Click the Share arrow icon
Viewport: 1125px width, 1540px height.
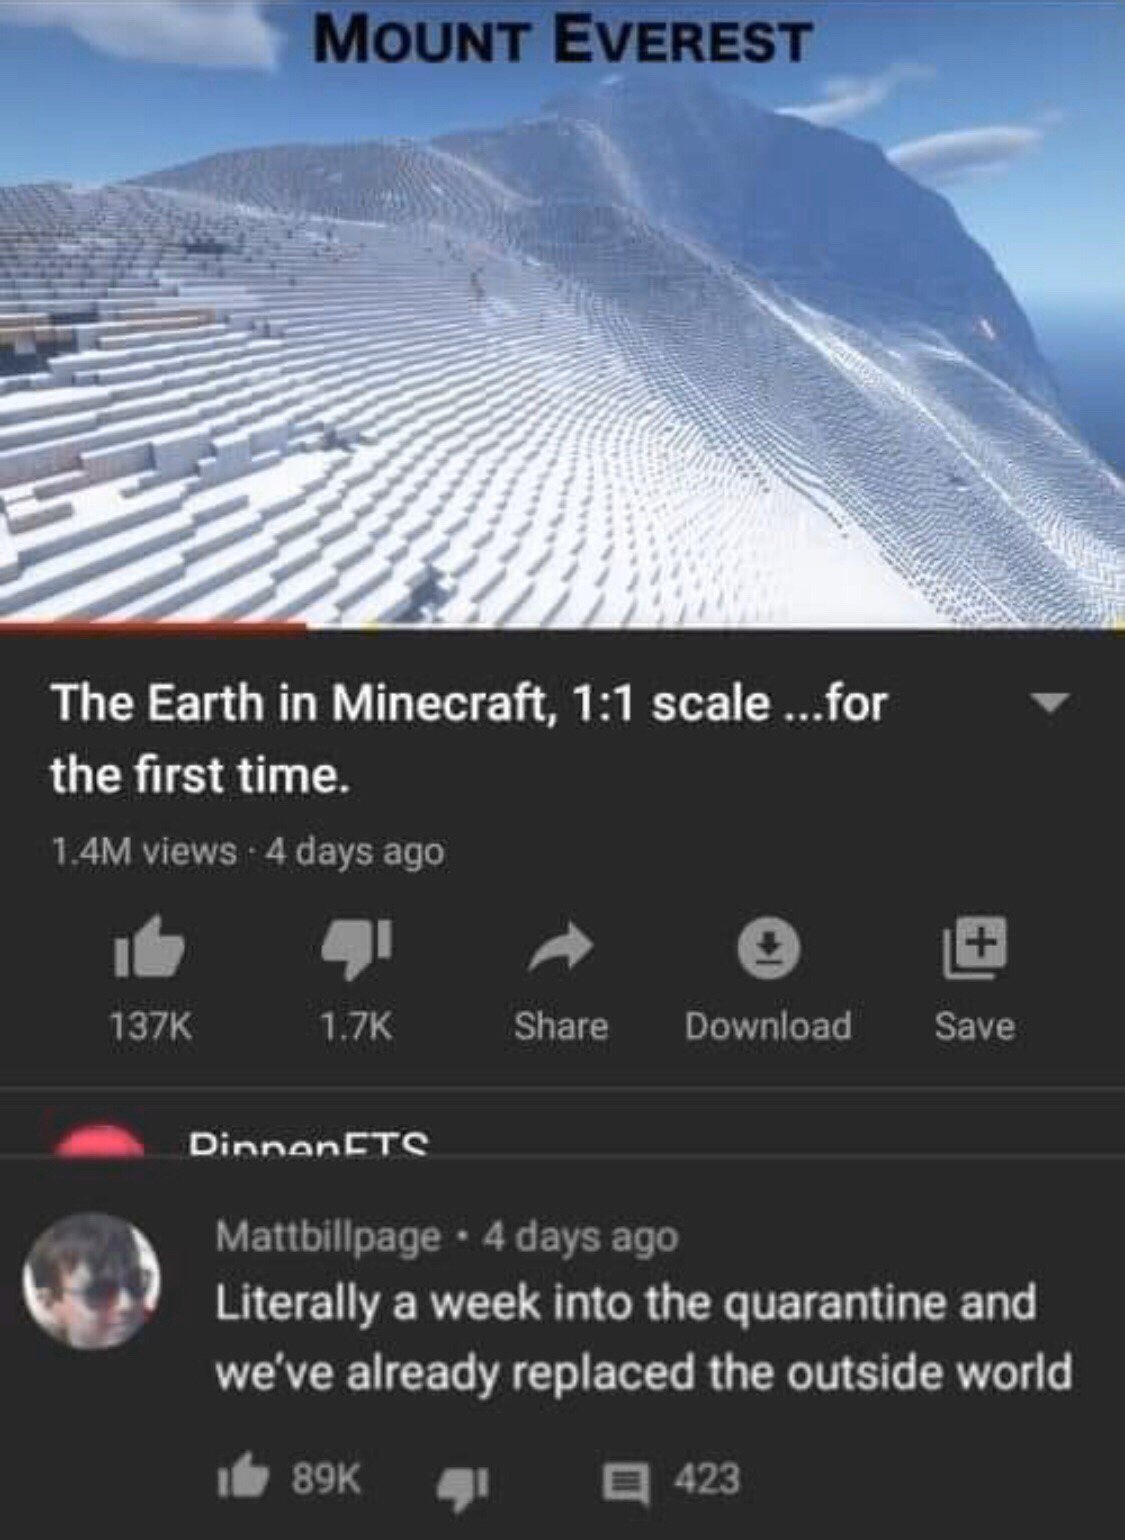(561, 948)
